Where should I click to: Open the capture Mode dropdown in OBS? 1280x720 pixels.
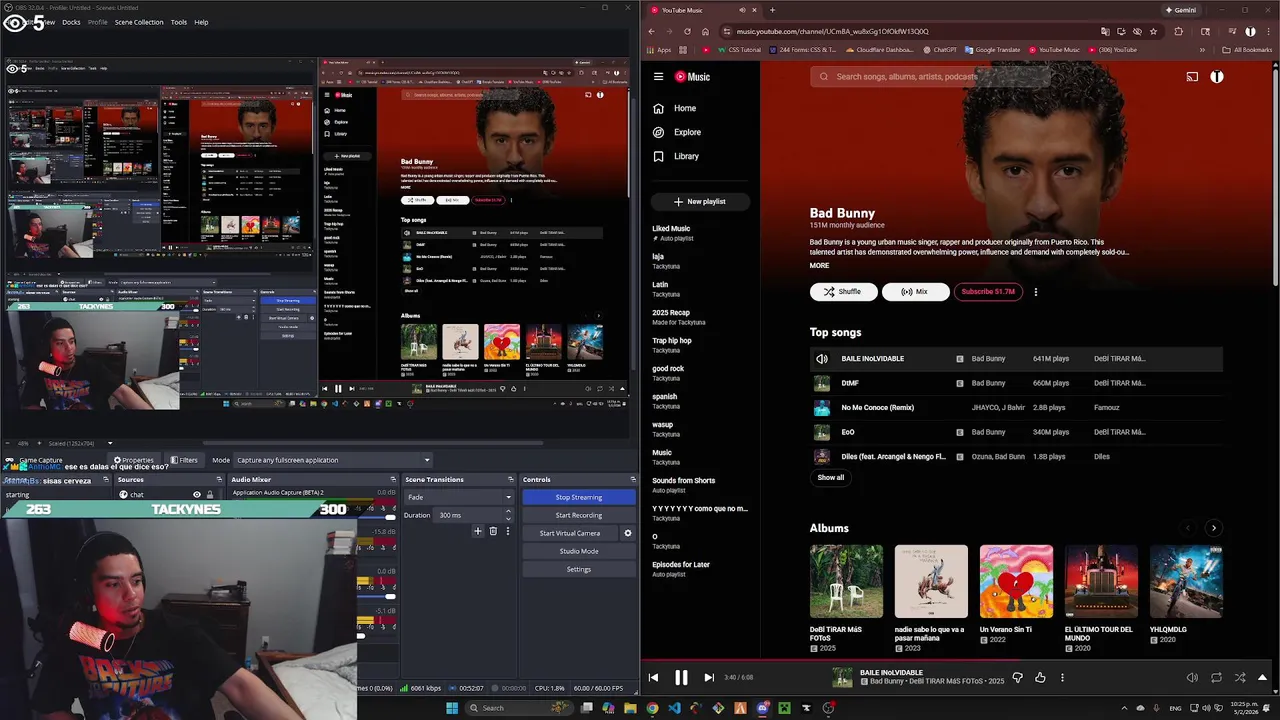[x=333, y=460]
